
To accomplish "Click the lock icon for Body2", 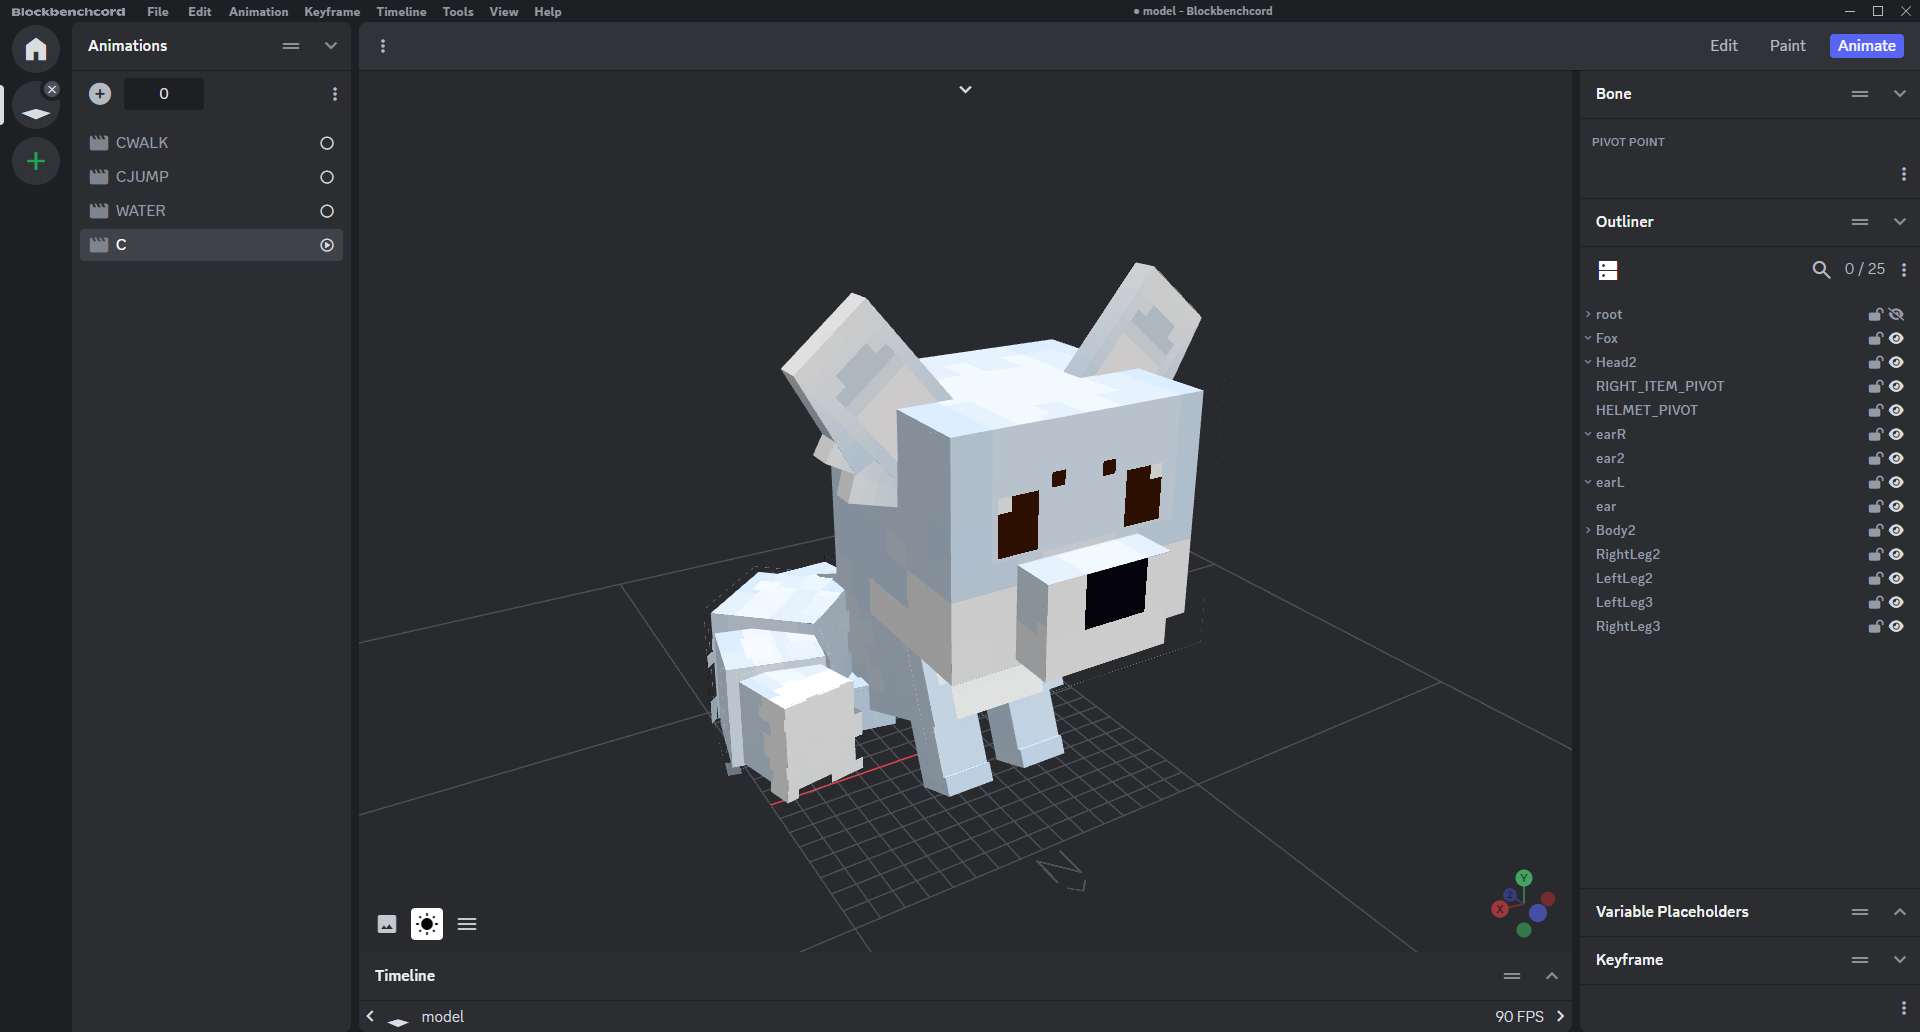I will tap(1875, 531).
